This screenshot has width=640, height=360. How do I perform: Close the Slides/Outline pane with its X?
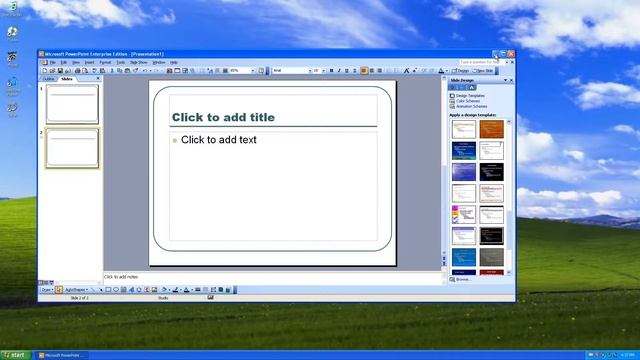[98, 78]
